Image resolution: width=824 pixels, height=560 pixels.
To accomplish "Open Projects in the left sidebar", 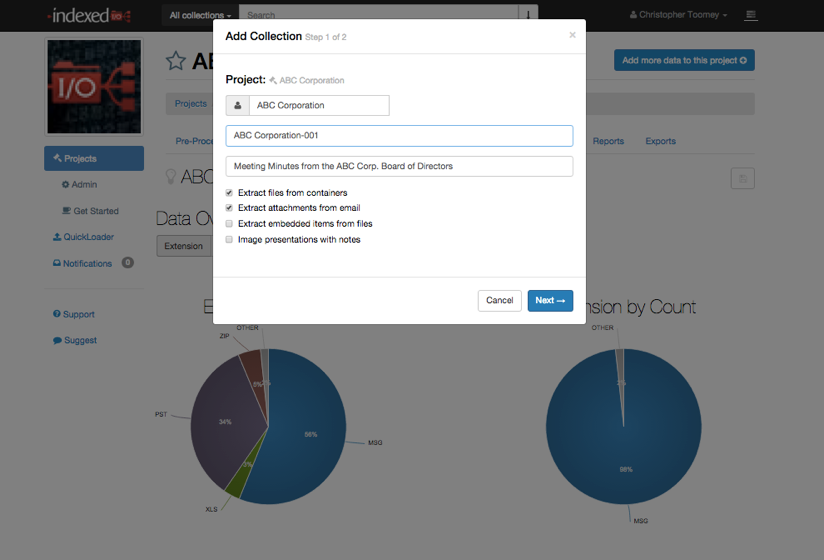I will (x=94, y=159).
